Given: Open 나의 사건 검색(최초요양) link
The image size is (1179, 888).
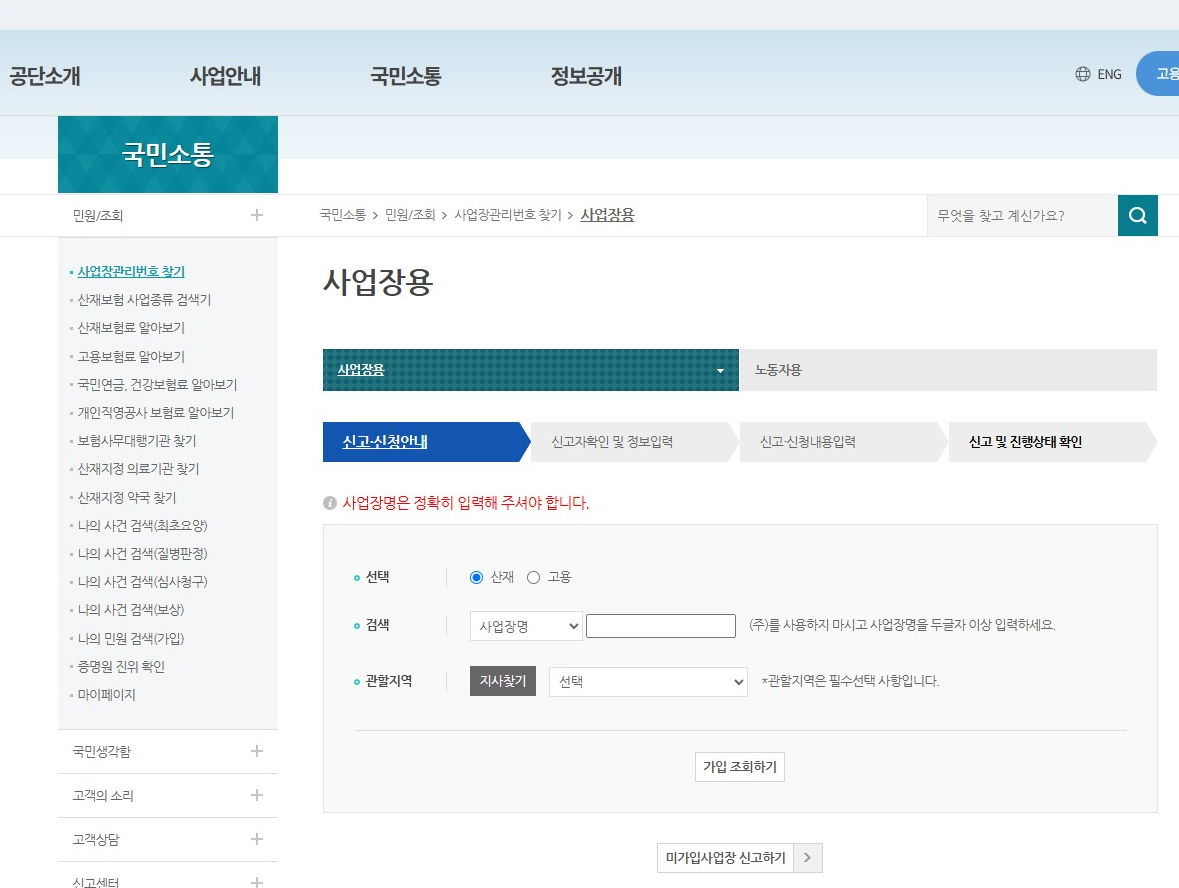Looking at the screenshot, I should 143,526.
